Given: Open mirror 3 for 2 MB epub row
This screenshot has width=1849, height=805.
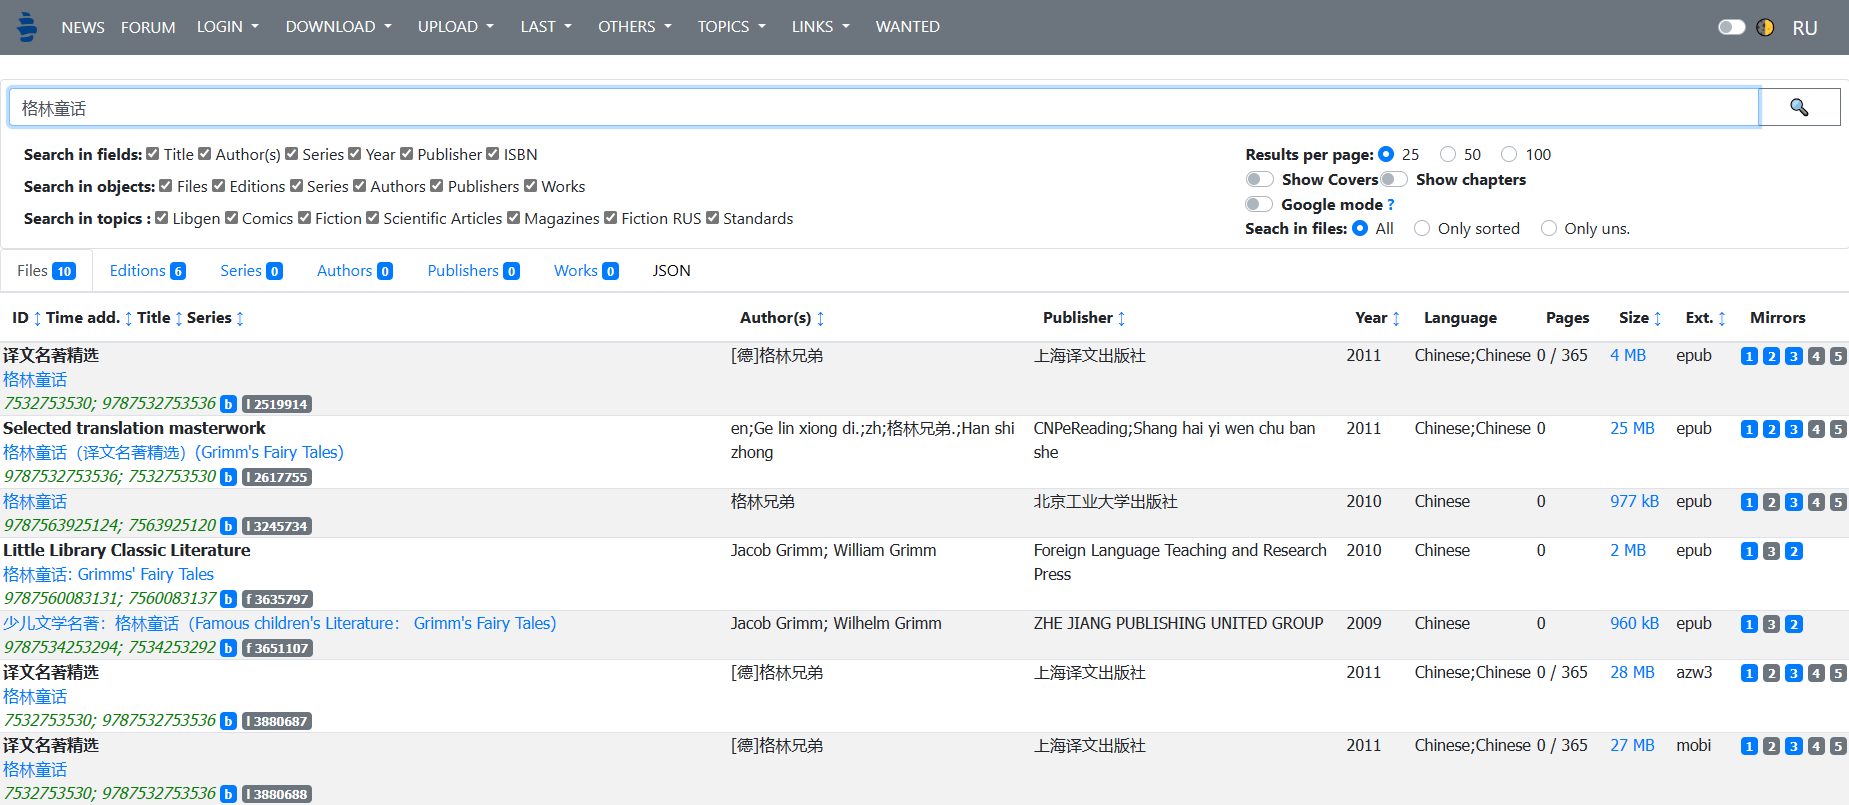Looking at the screenshot, I should click(x=1771, y=551).
